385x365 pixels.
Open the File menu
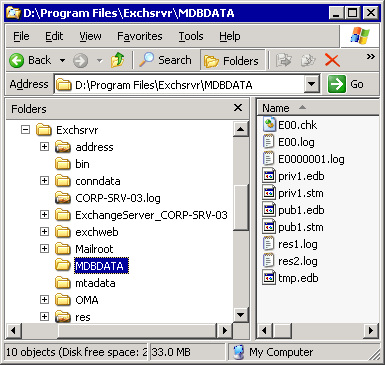(x=21, y=36)
